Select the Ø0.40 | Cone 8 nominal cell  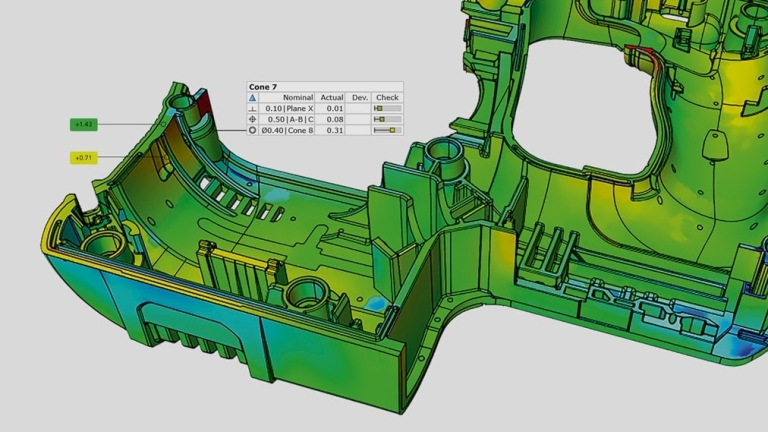pyautogui.click(x=288, y=130)
